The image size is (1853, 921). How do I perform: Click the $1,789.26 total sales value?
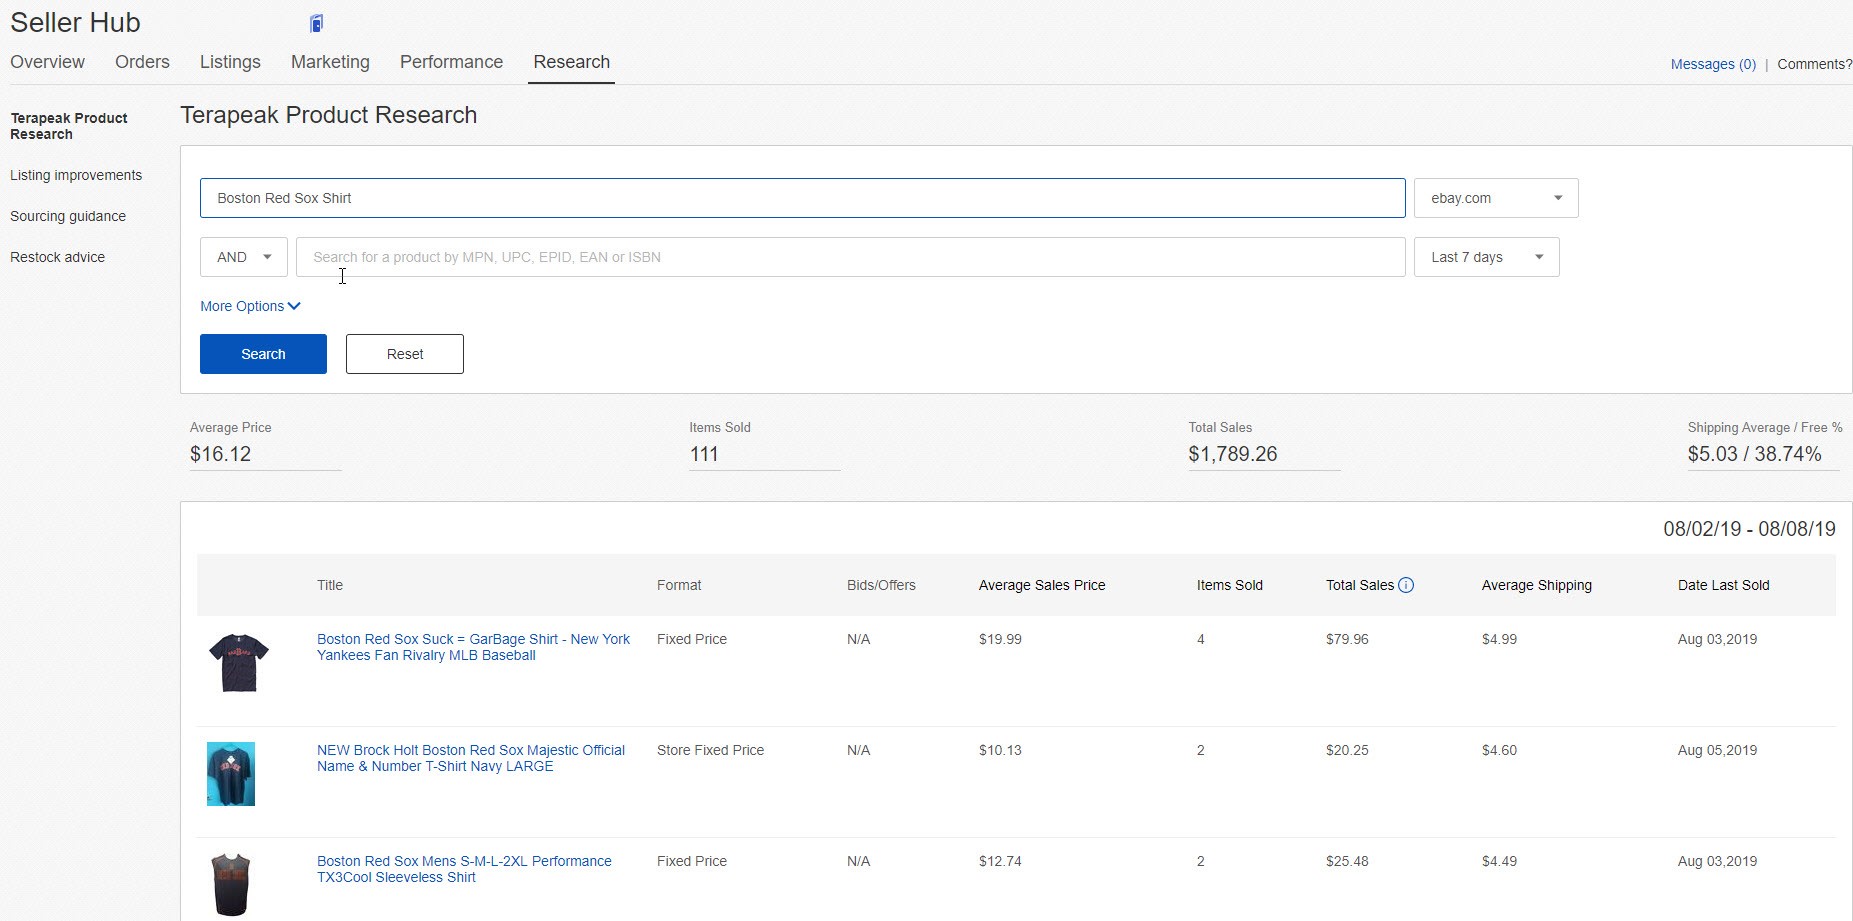1233,454
